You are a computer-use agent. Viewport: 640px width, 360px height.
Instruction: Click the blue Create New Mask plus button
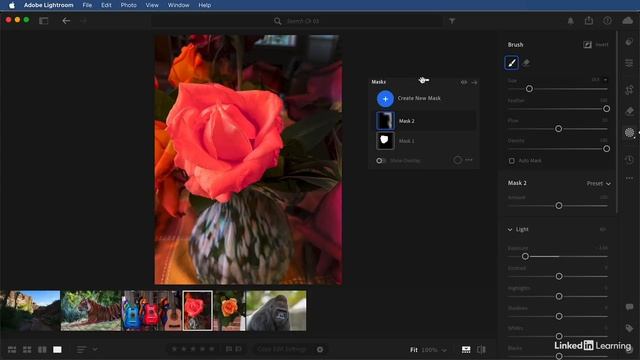click(x=385, y=99)
